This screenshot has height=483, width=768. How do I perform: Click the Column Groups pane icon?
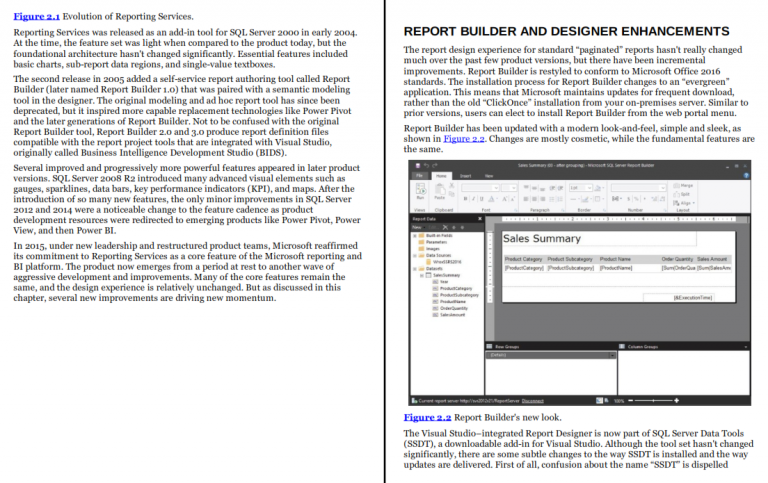pyautogui.click(x=622, y=346)
